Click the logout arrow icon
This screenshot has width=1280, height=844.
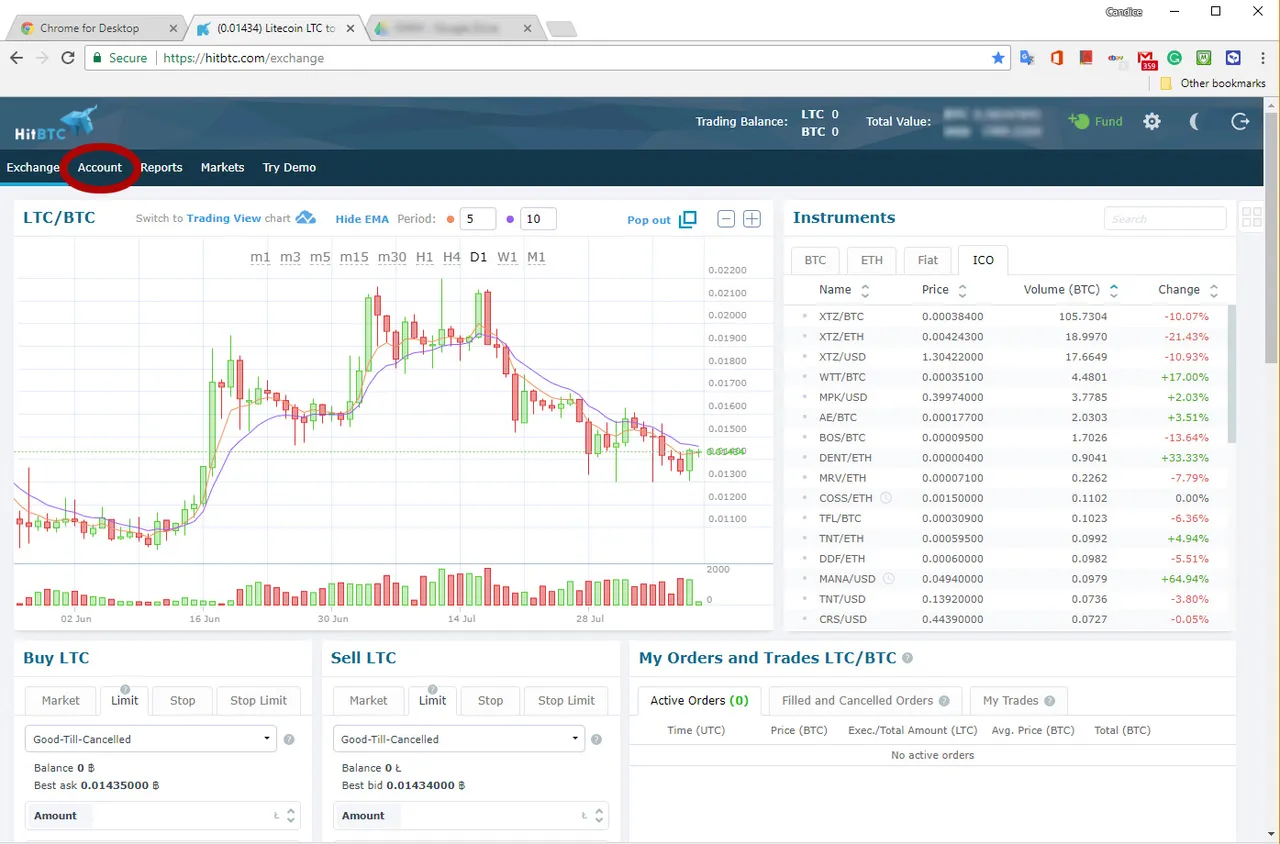[1240, 121]
